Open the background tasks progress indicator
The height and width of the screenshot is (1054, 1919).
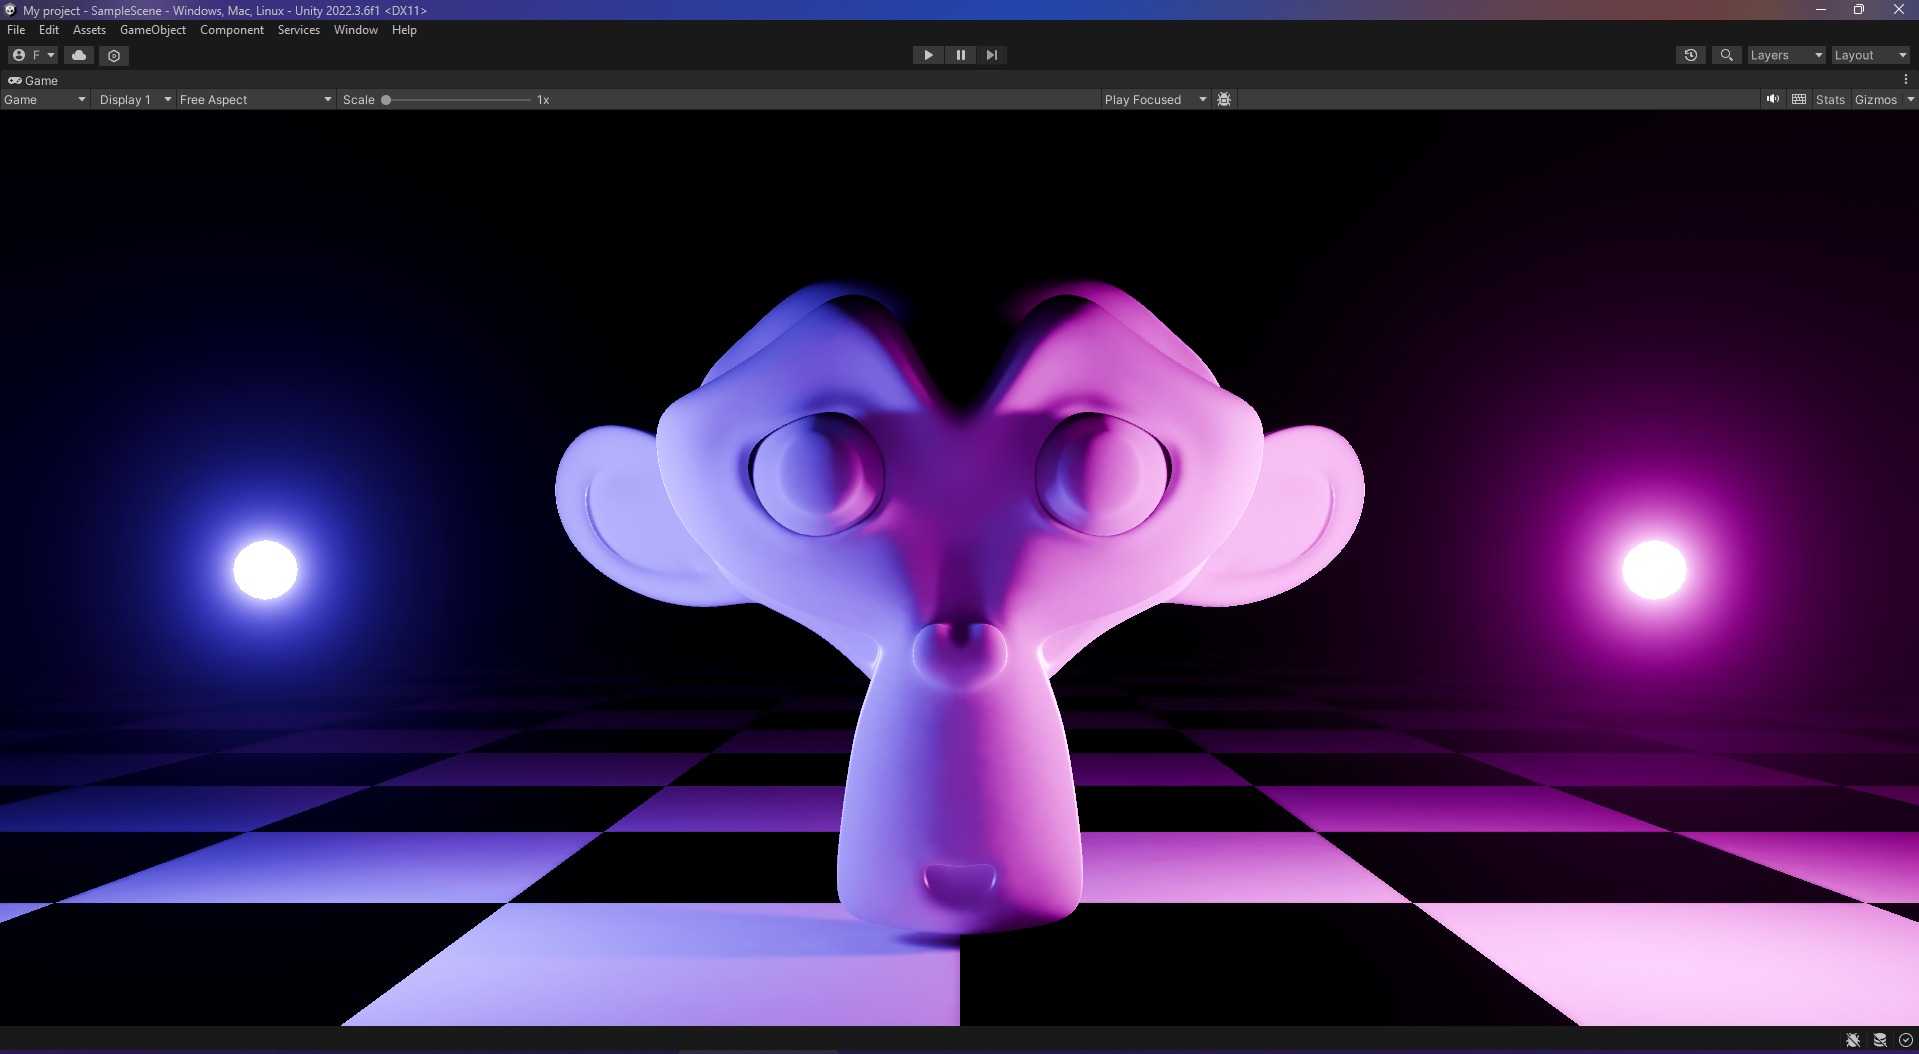tap(1905, 1040)
